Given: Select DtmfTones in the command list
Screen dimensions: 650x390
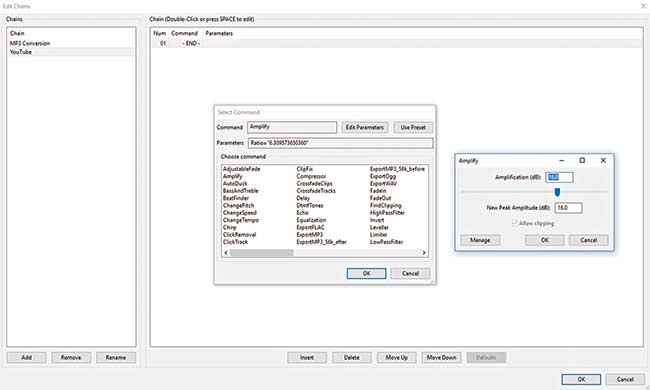Looking at the screenshot, I should 310,205.
